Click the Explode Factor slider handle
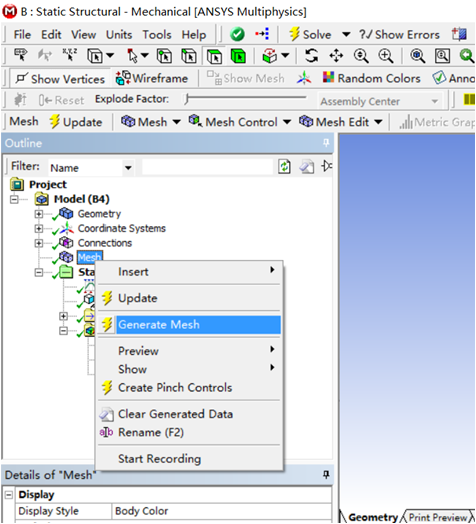Screen dimensions: 476x524 click(187, 99)
